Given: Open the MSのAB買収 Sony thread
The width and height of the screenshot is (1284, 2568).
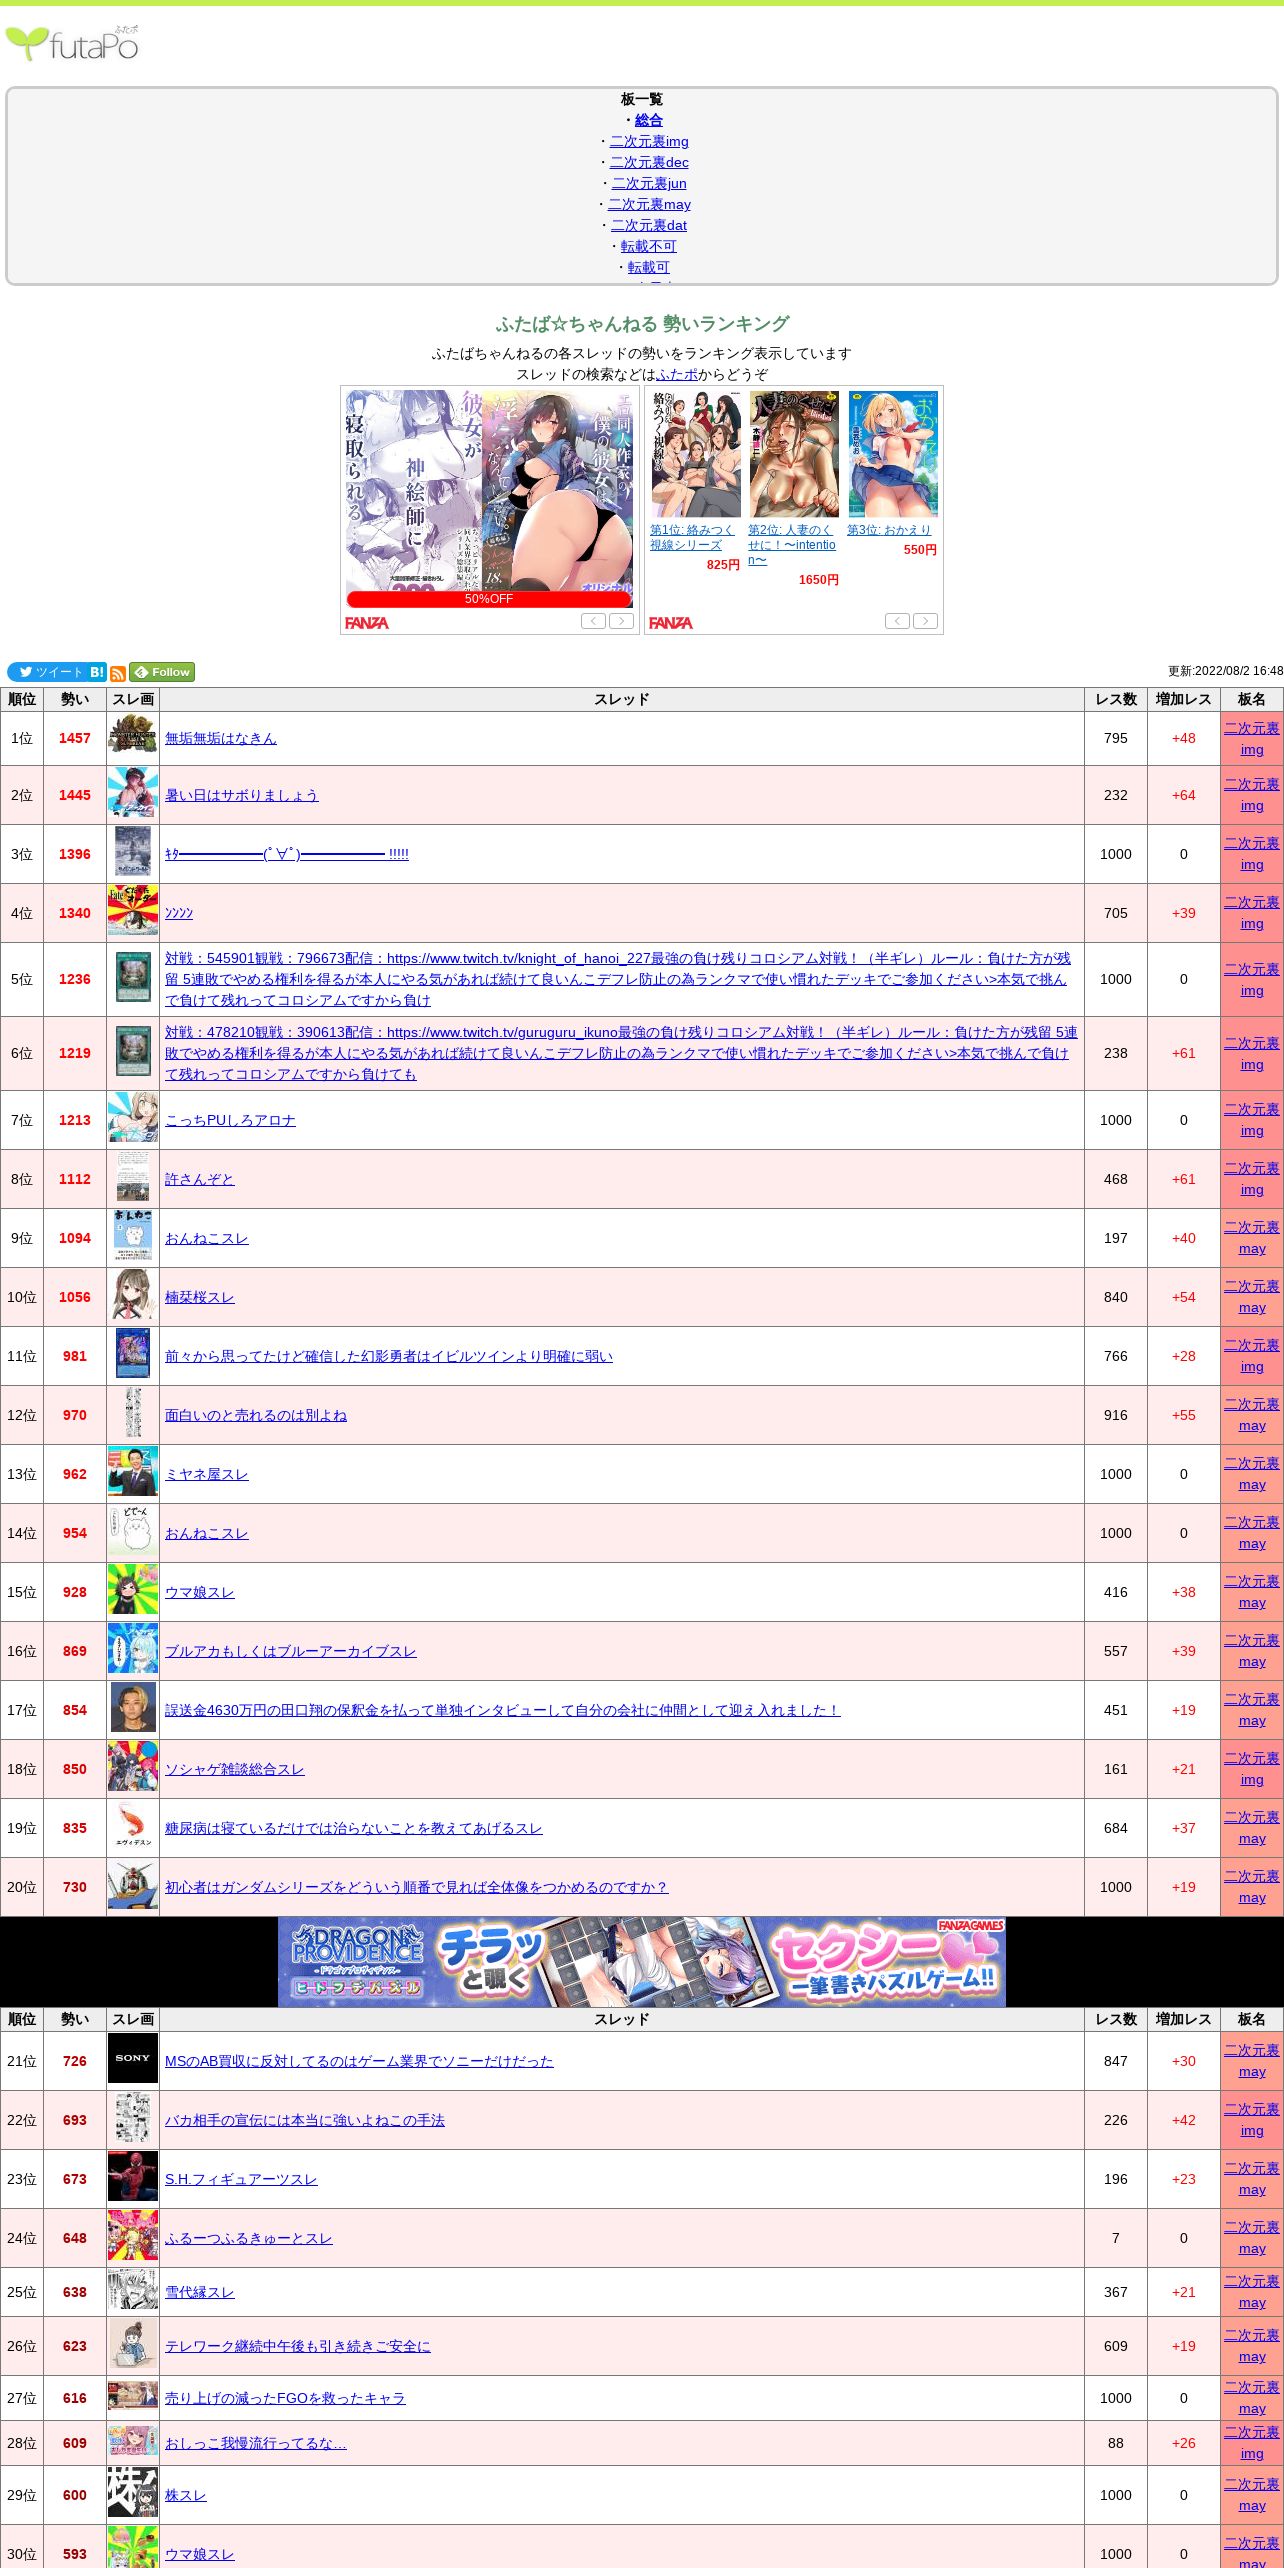Looking at the screenshot, I should [359, 2061].
